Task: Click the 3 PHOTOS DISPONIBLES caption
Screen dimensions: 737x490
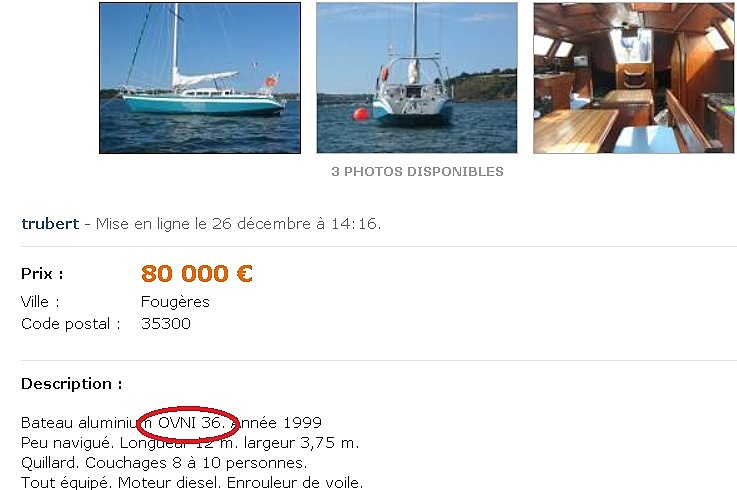Action: pos(417,172)
